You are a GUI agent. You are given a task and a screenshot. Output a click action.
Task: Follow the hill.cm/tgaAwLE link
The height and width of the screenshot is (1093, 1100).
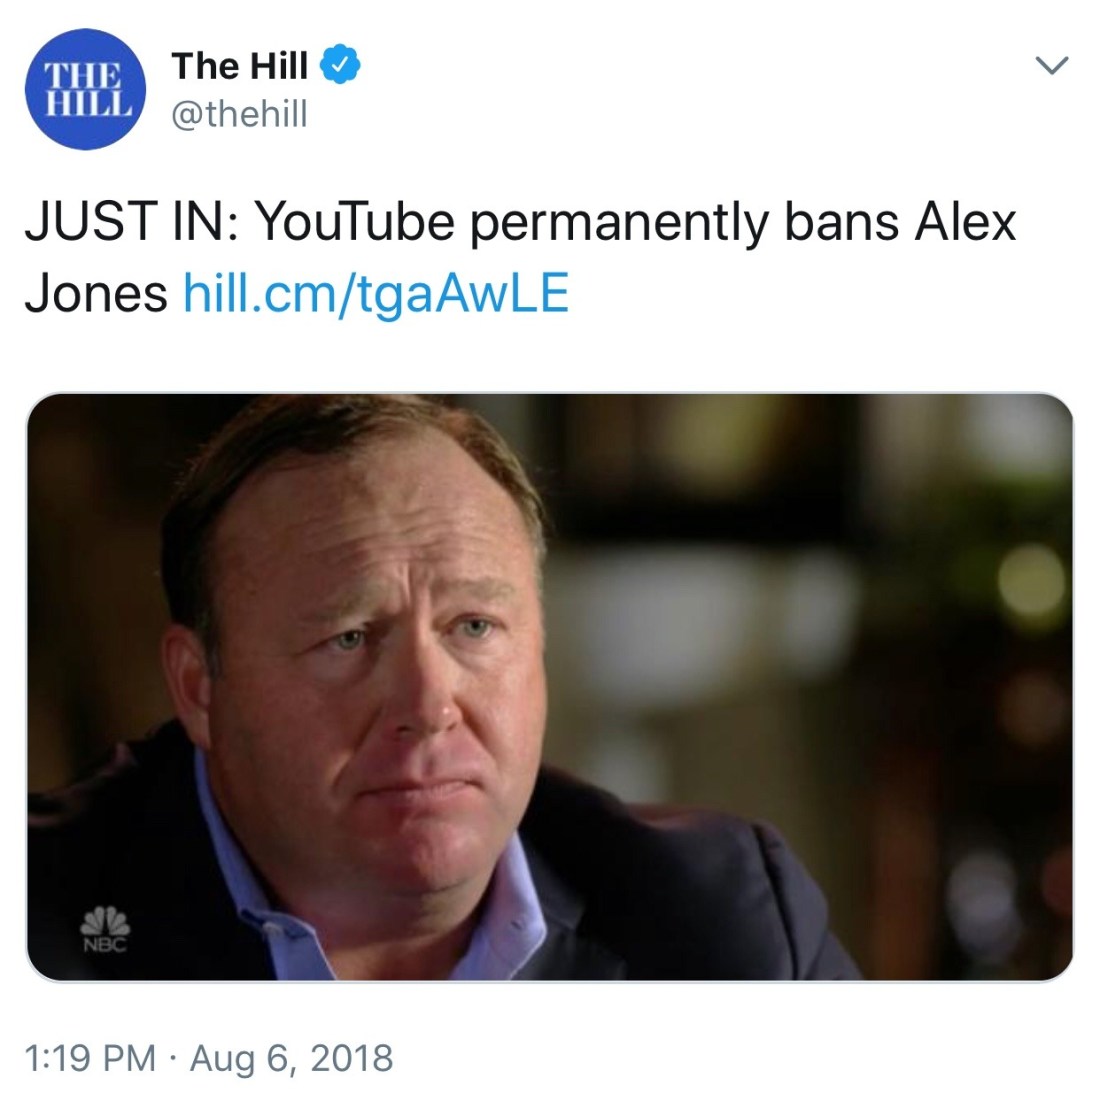pos(376,293)
